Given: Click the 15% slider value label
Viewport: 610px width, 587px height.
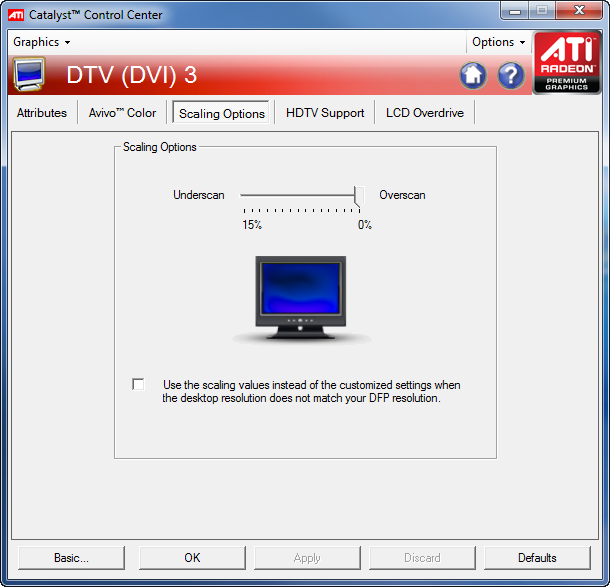Looking at the screenshot, I should click(x=252, y=224).
